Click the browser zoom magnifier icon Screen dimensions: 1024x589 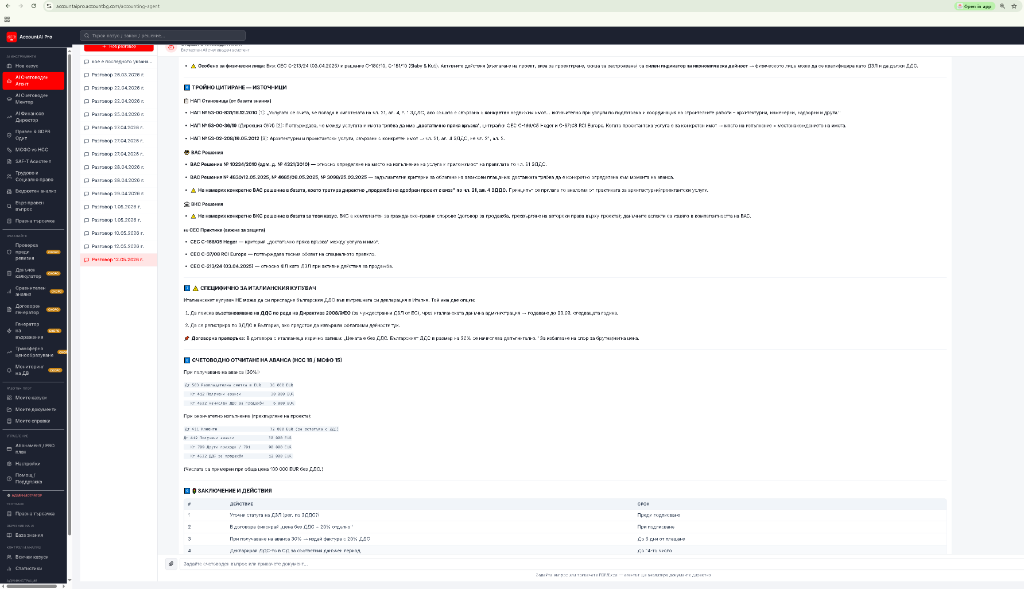pos(1002,6)
